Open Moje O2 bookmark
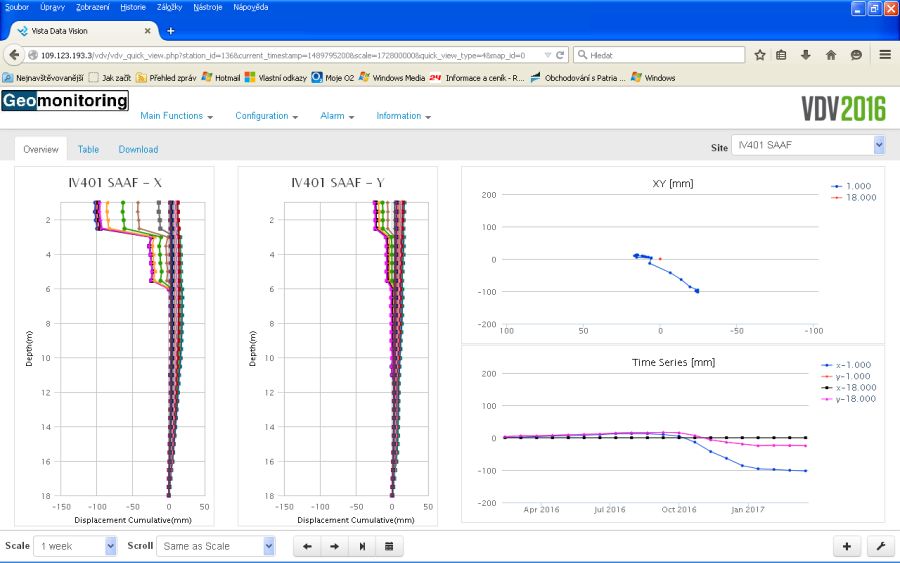Viewport: 900px width, 563px height. (333, 77)
